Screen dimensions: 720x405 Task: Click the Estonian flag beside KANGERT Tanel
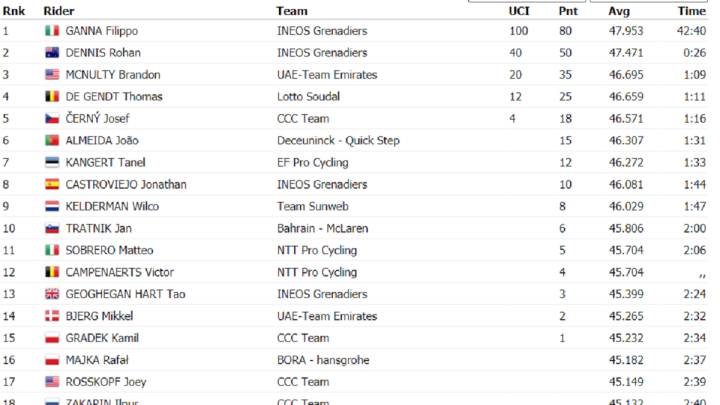(x=52, y=163)
